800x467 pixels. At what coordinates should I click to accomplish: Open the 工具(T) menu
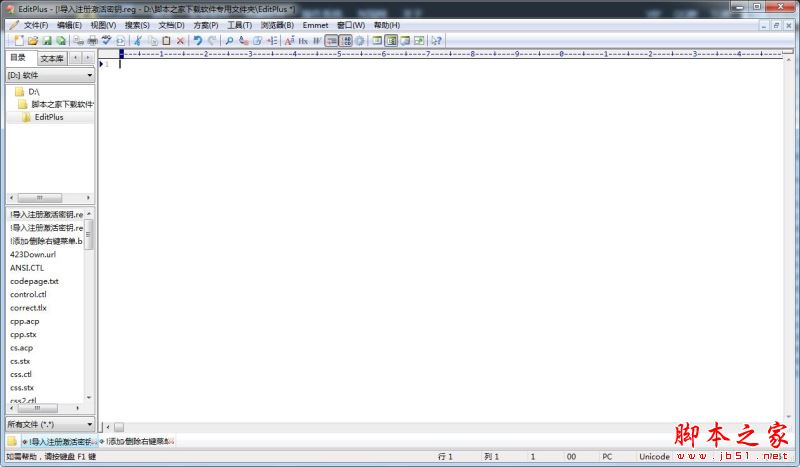click(x=239, y=25)
